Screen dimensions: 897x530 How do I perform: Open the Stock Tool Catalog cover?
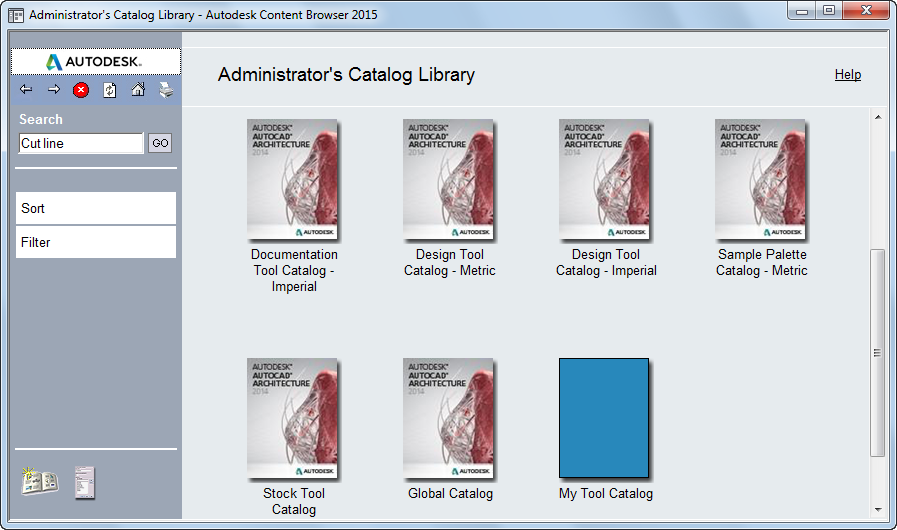coord(293,418)
